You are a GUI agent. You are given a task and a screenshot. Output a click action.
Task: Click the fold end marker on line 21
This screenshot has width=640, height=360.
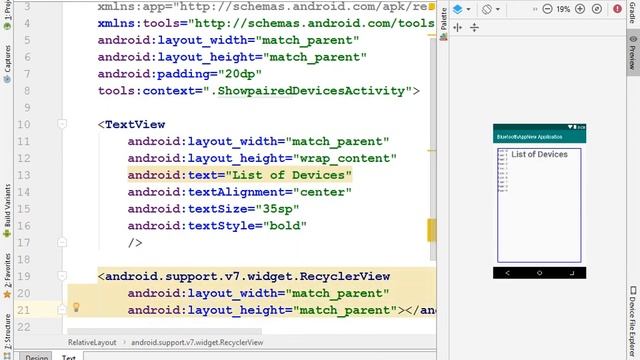tap(62, 310)
